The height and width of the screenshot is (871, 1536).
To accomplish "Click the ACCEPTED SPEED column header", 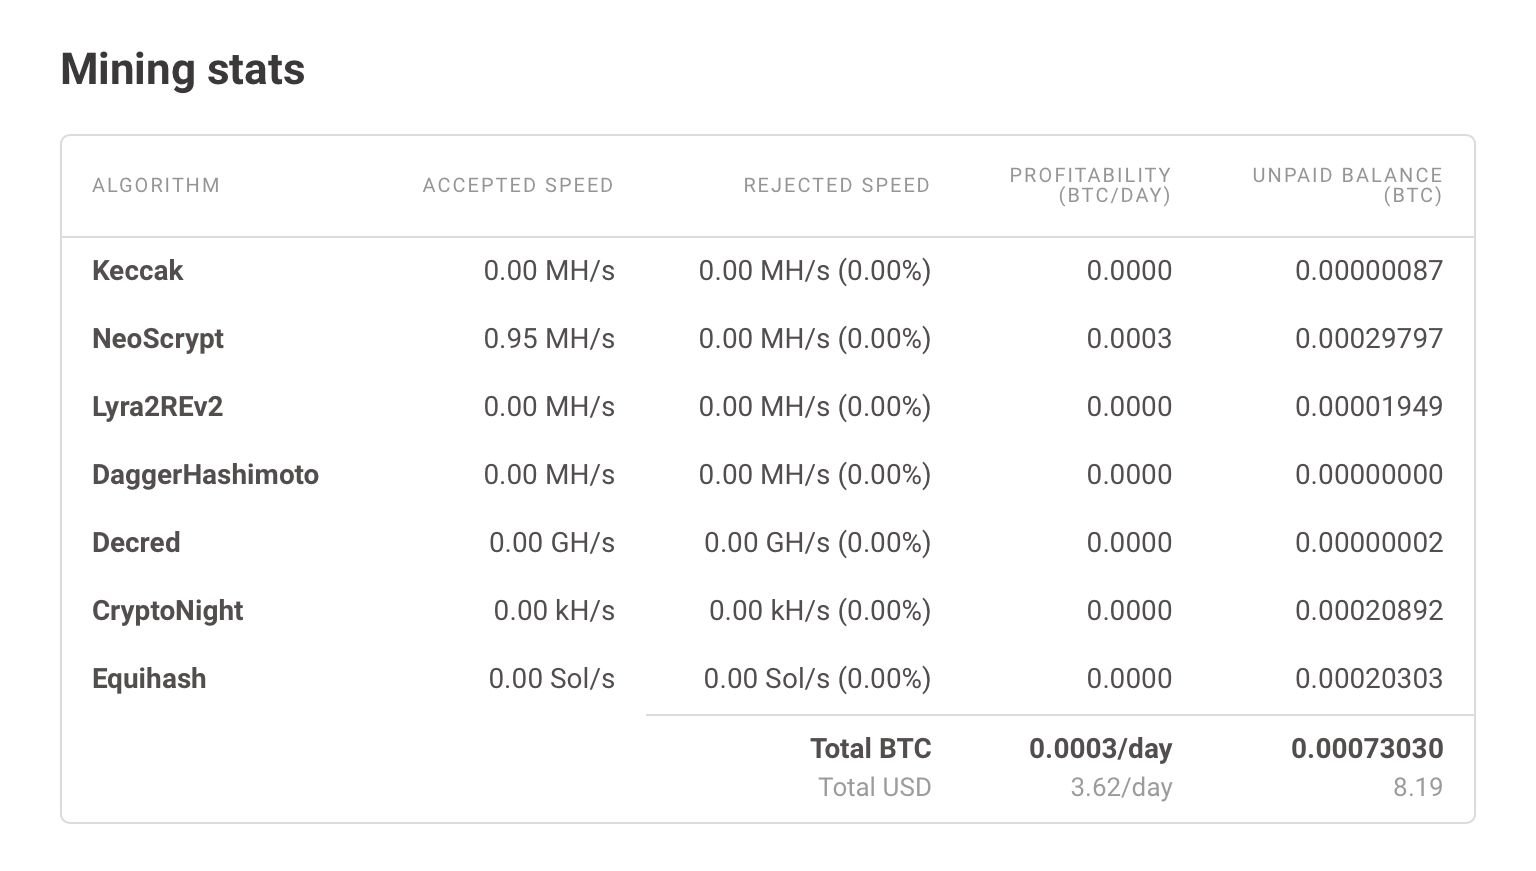I will coord(518,185).
